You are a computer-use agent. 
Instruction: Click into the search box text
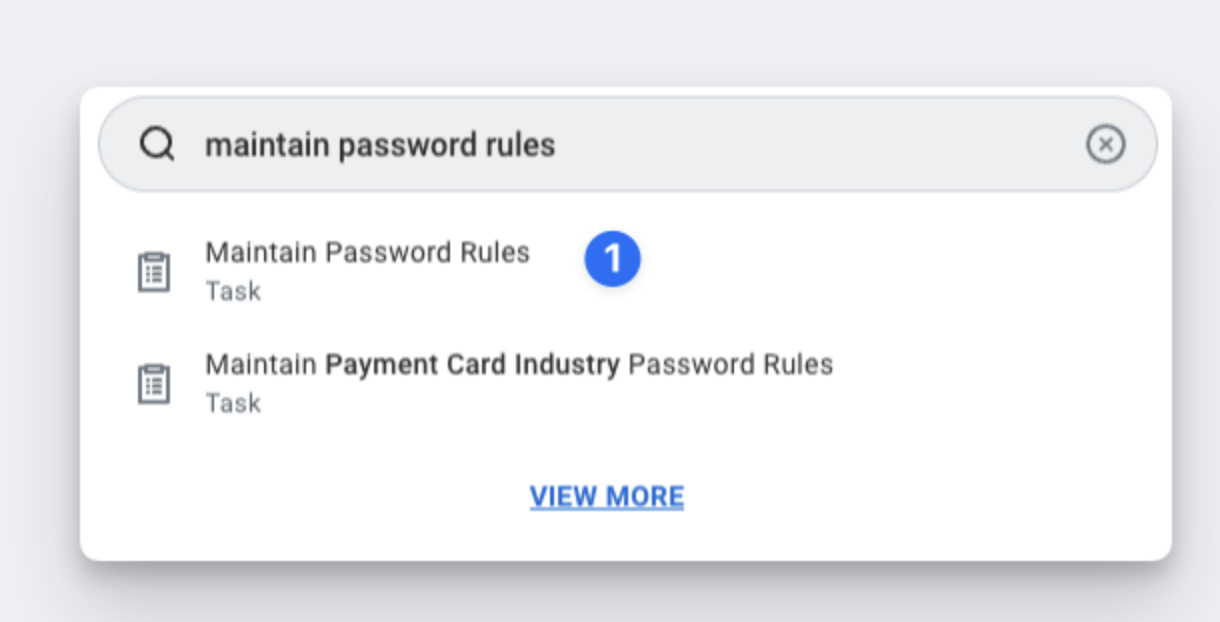click(380, 146)
